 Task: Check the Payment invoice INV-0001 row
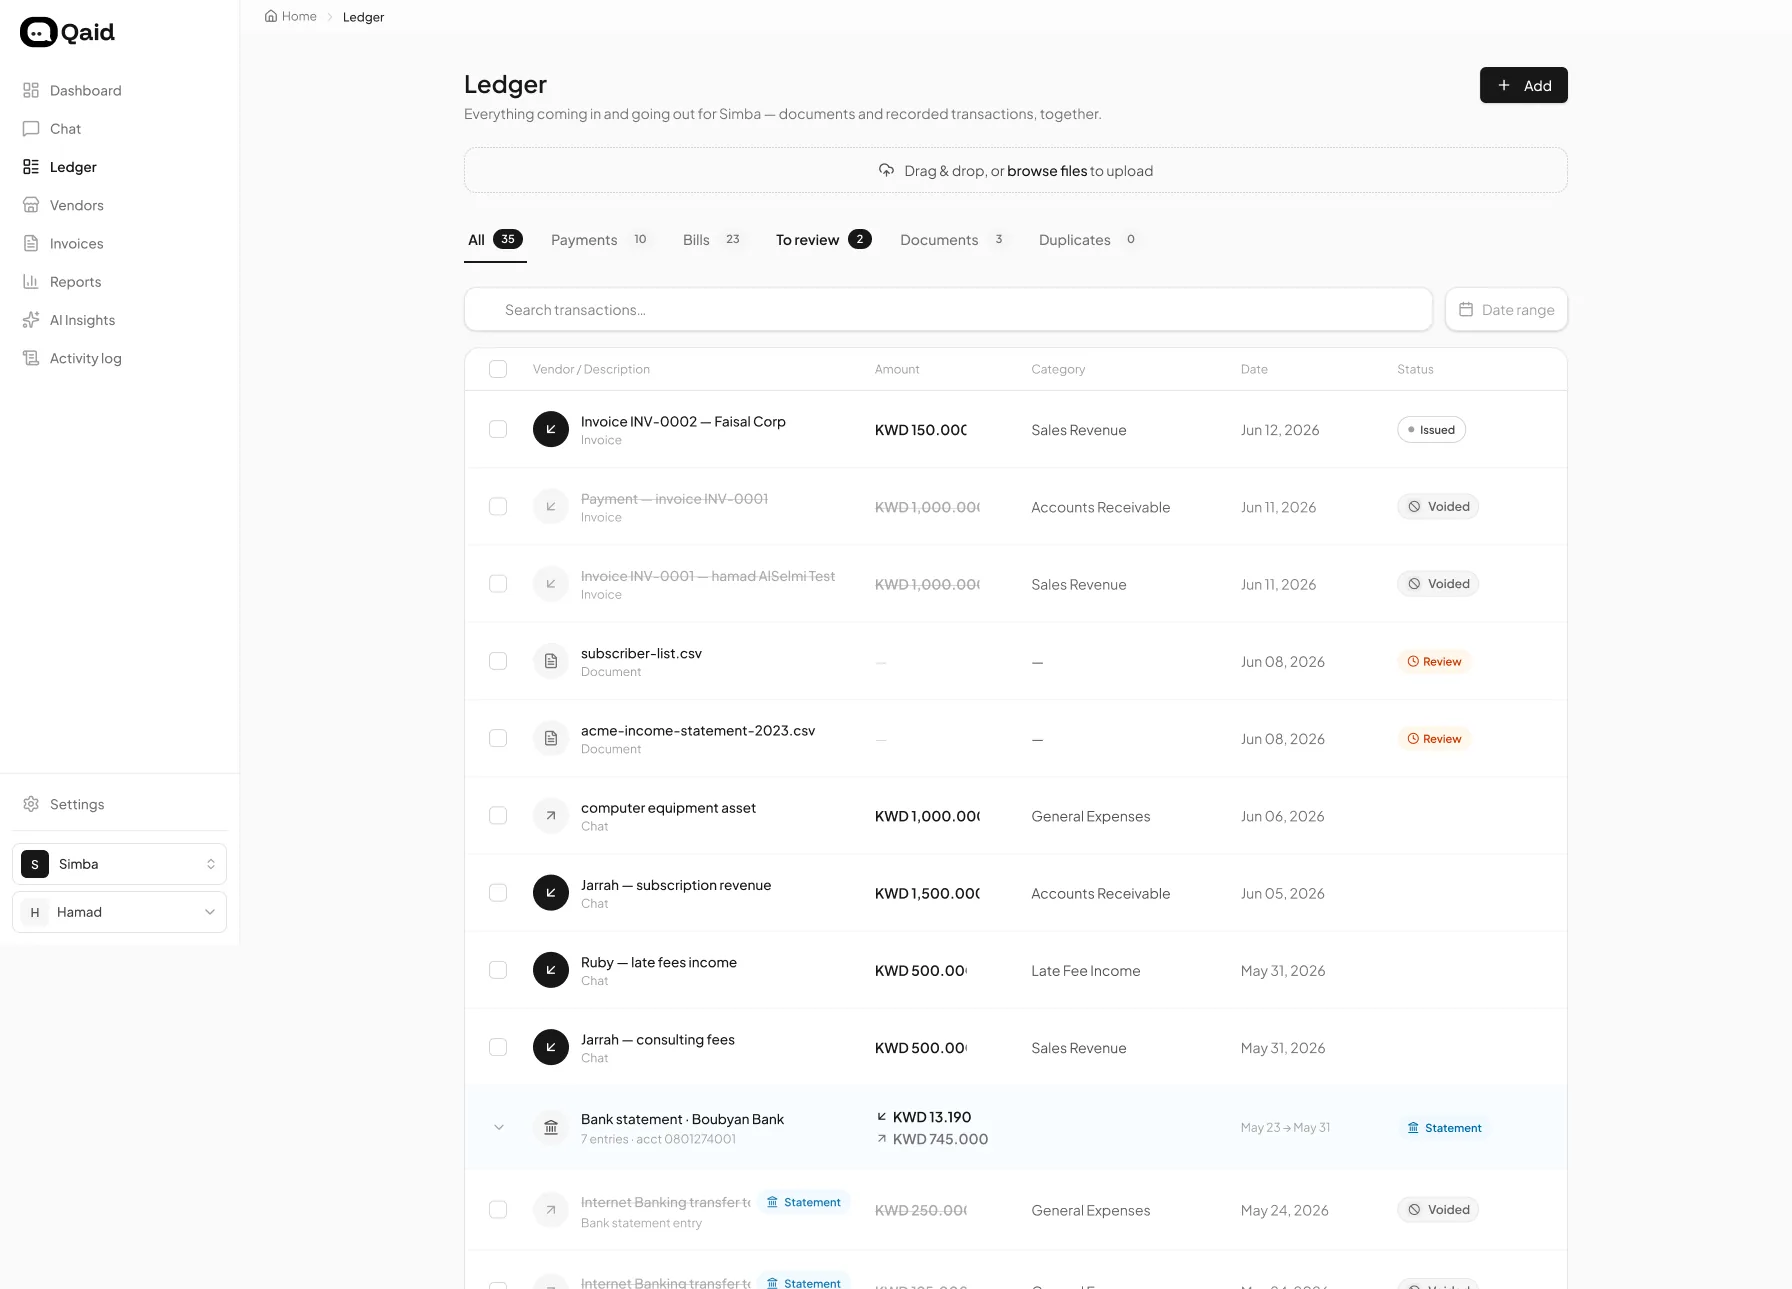coord(498,506)
